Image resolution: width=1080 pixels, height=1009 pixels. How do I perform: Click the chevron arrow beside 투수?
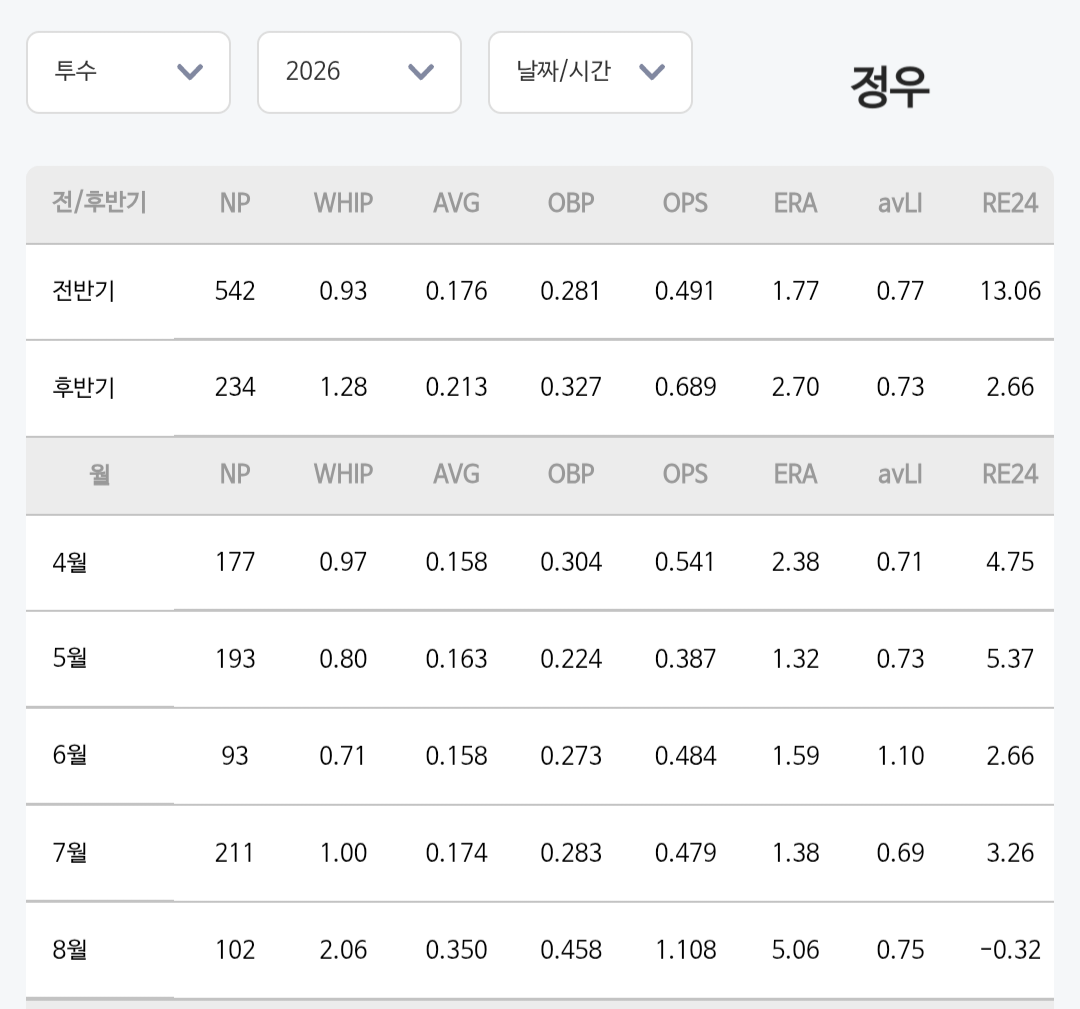click(x=190, y=72)
